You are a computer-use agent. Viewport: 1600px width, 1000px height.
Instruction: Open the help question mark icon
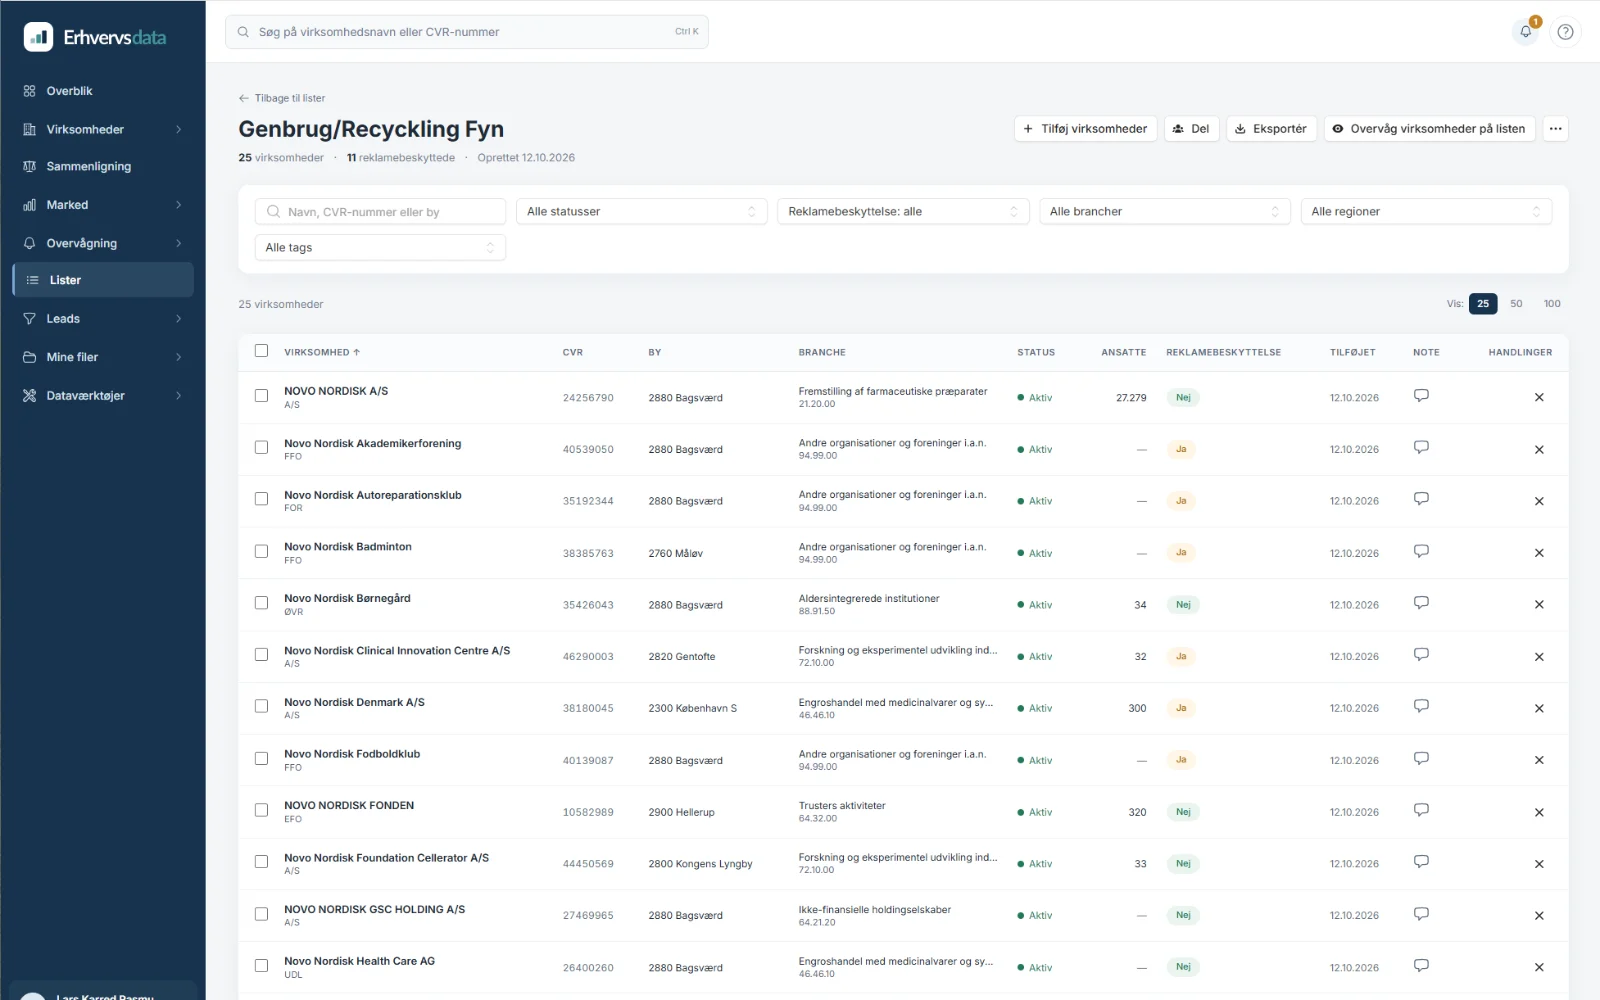pos(1566,32)
